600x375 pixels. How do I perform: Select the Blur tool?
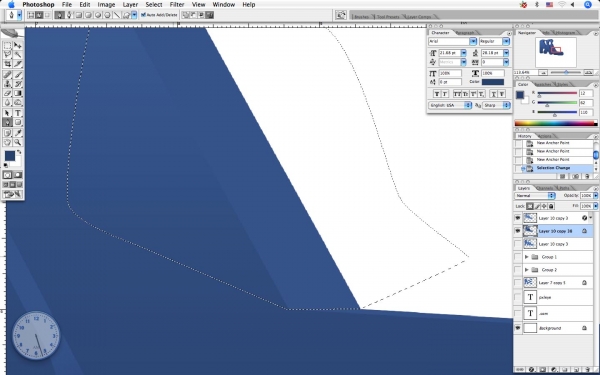click(x=7, y=102)
